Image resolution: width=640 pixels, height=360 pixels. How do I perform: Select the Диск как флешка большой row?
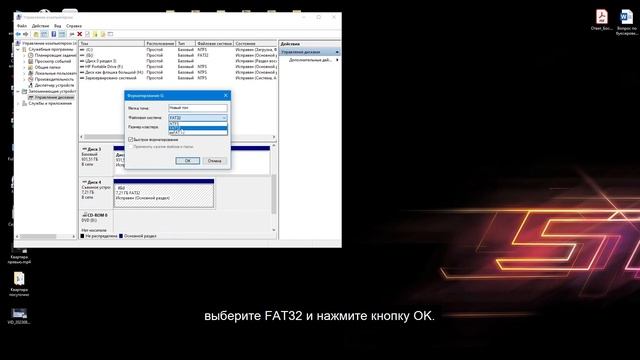178,72
